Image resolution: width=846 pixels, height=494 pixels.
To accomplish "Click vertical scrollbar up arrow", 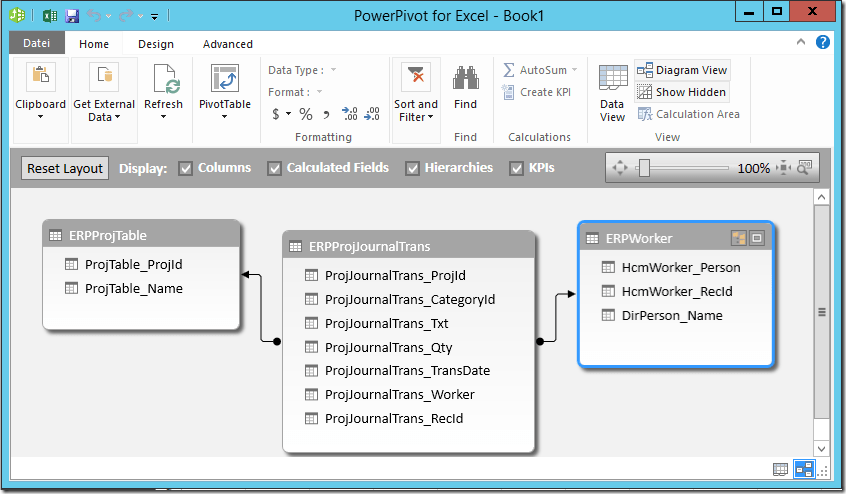I will tap(821, 197).
